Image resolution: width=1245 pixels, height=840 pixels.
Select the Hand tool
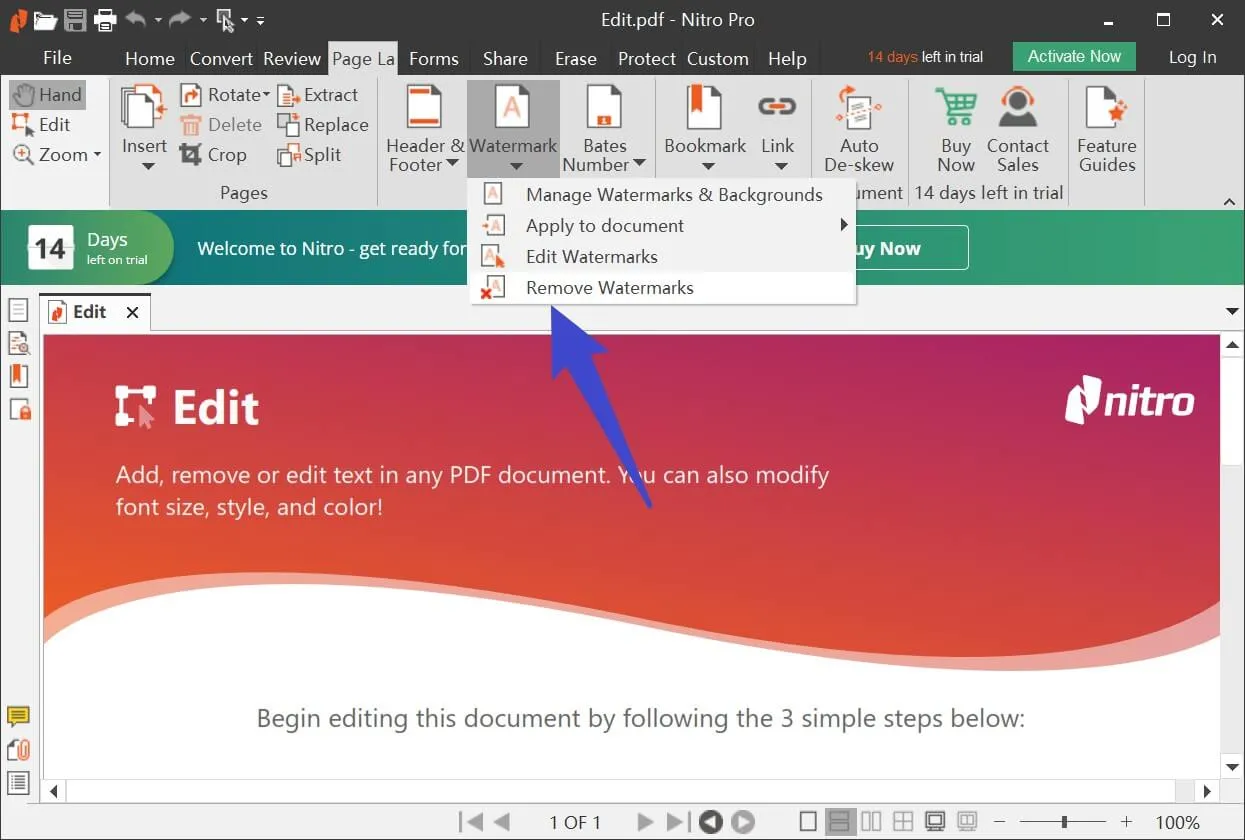[x=47, y=95]
